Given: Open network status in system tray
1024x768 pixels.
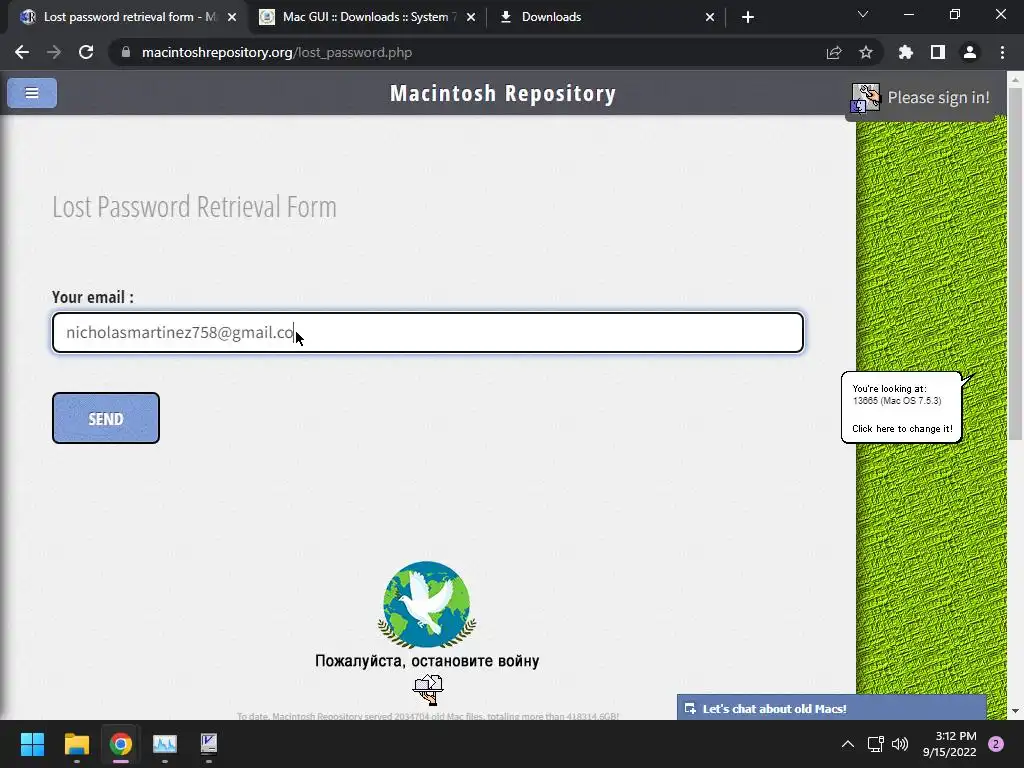Looking at the screenshot, I should (875, 744).
